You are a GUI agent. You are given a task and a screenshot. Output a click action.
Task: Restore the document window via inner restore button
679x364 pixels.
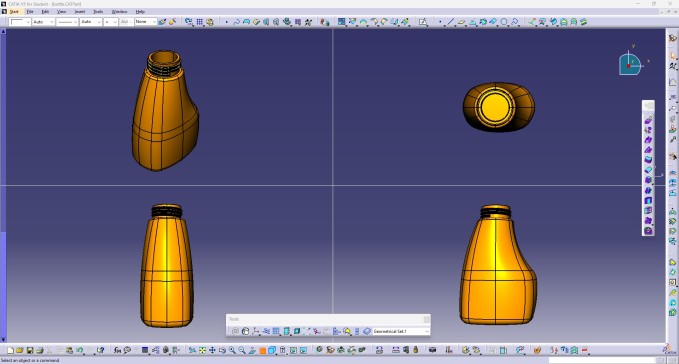coord(668,12)
